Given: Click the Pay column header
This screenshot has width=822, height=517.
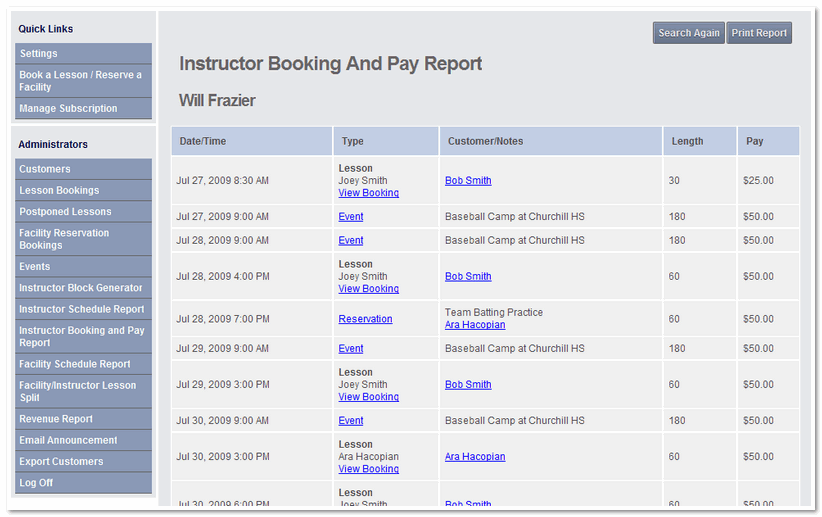Looking at the screenshot, I should (x=755, y=141).
